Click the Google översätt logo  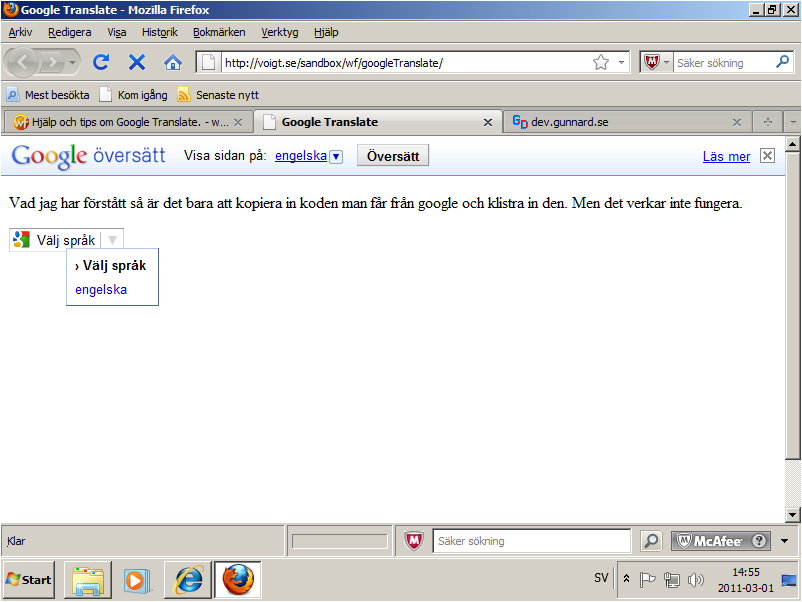click(x=88, y=156)
